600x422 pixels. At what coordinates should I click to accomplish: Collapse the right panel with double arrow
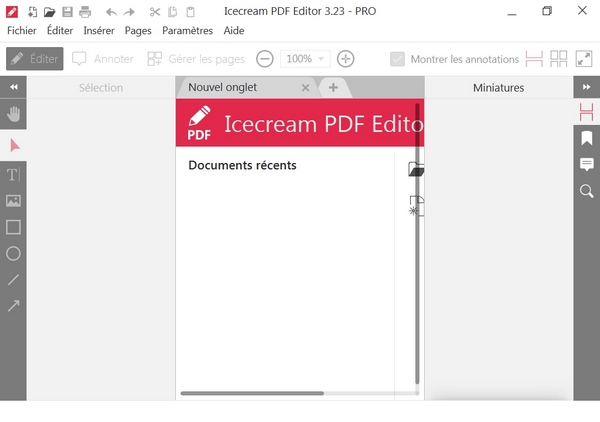tap(587, 87)
